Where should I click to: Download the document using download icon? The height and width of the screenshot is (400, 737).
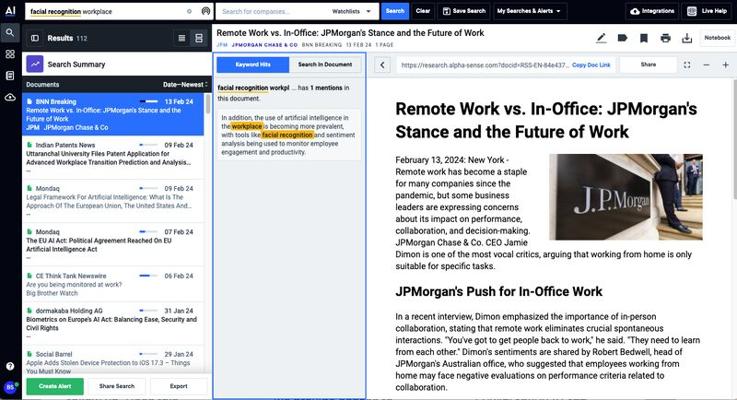point(687,38)
